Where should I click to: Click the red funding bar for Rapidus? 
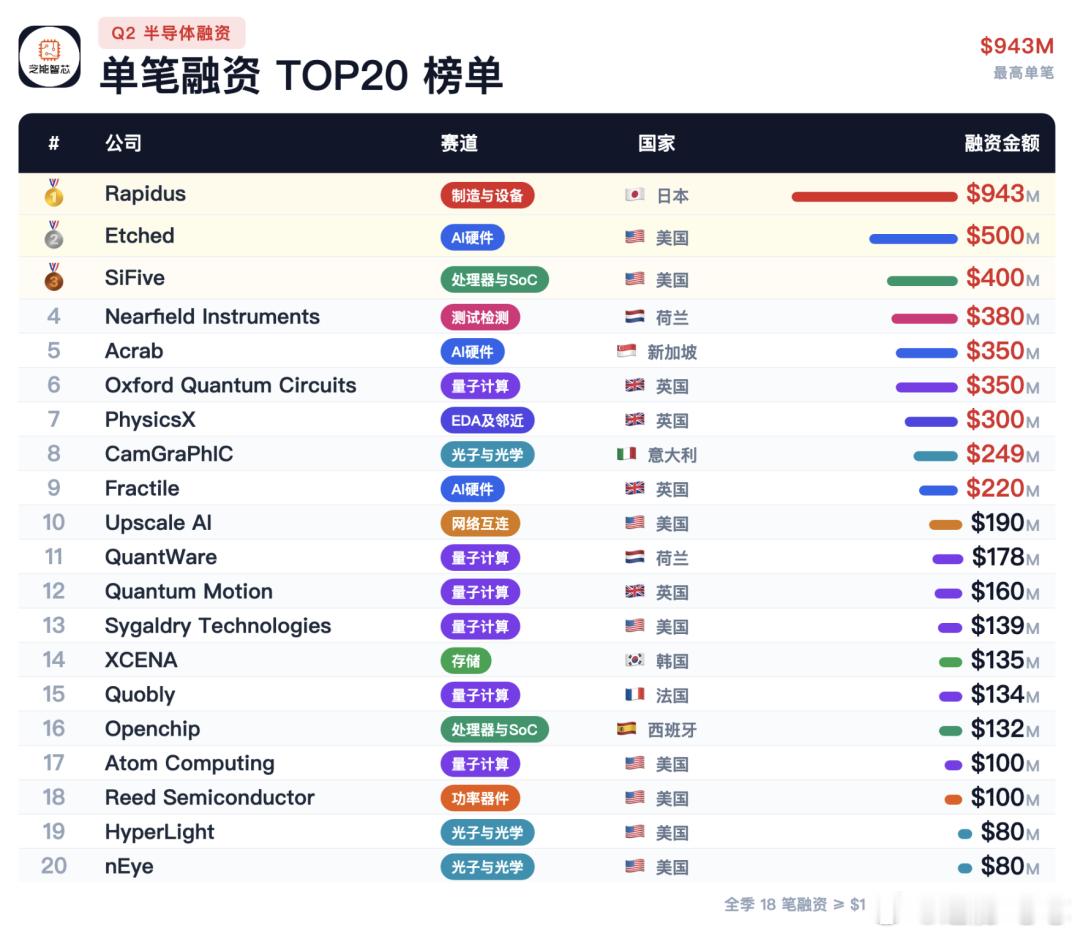[874, 197]
